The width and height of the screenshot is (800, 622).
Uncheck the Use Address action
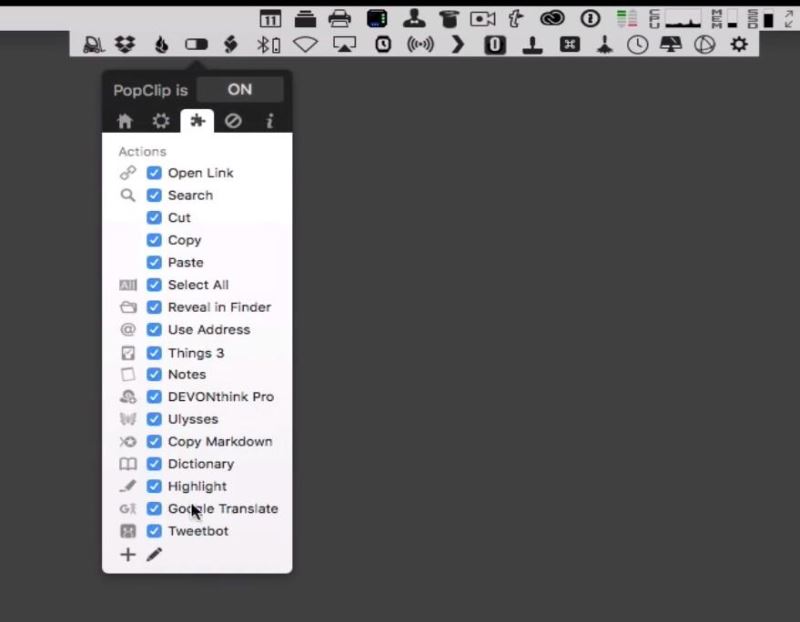pos(154,330)
